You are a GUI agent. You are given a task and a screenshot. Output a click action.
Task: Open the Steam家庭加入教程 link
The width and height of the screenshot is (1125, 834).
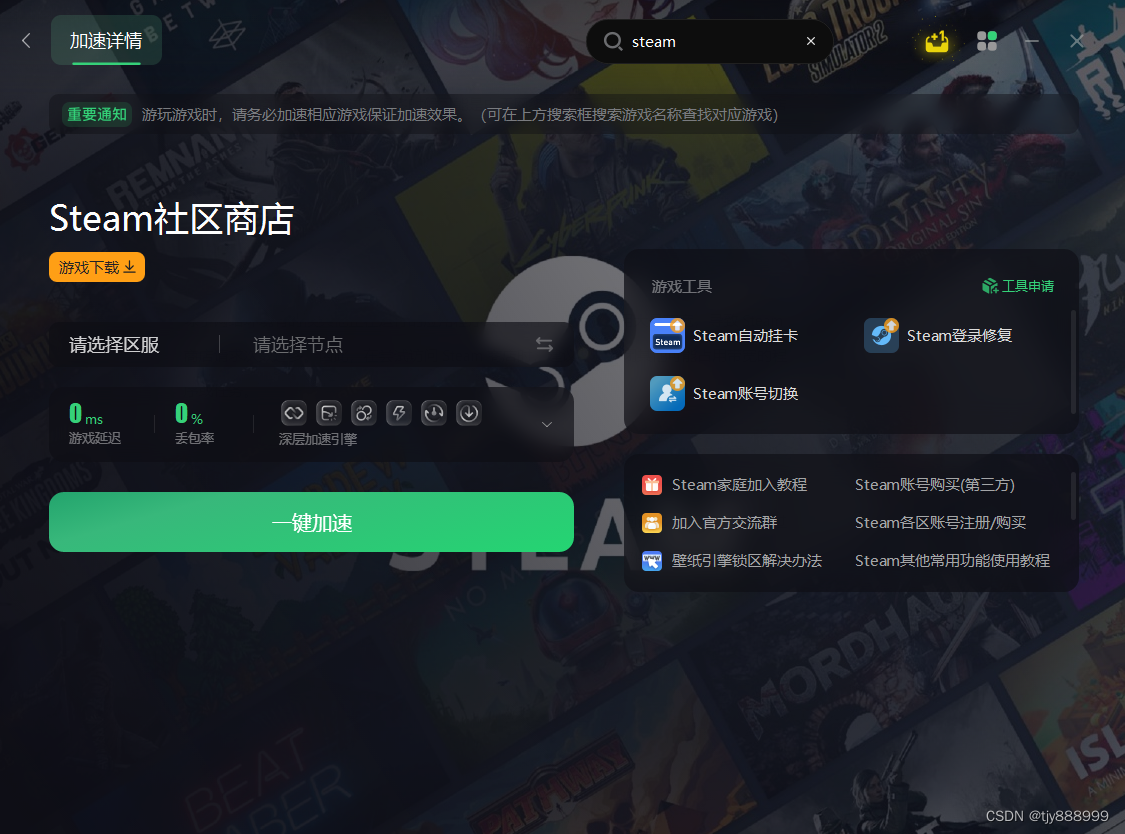(x=740, y=485)
